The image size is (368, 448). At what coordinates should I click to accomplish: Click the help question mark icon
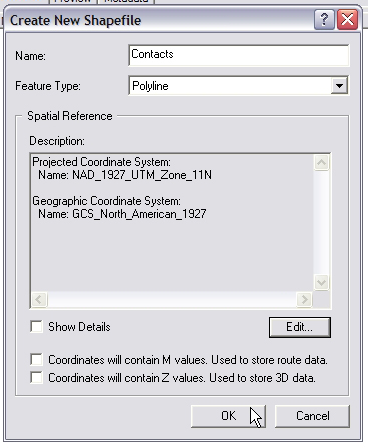(x=324, y=20)
